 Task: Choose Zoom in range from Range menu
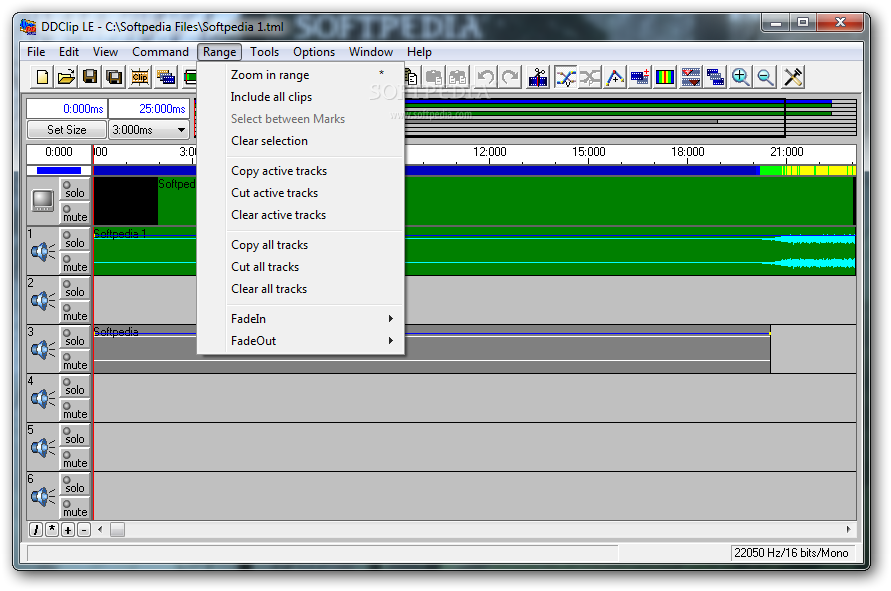(301, 75)
